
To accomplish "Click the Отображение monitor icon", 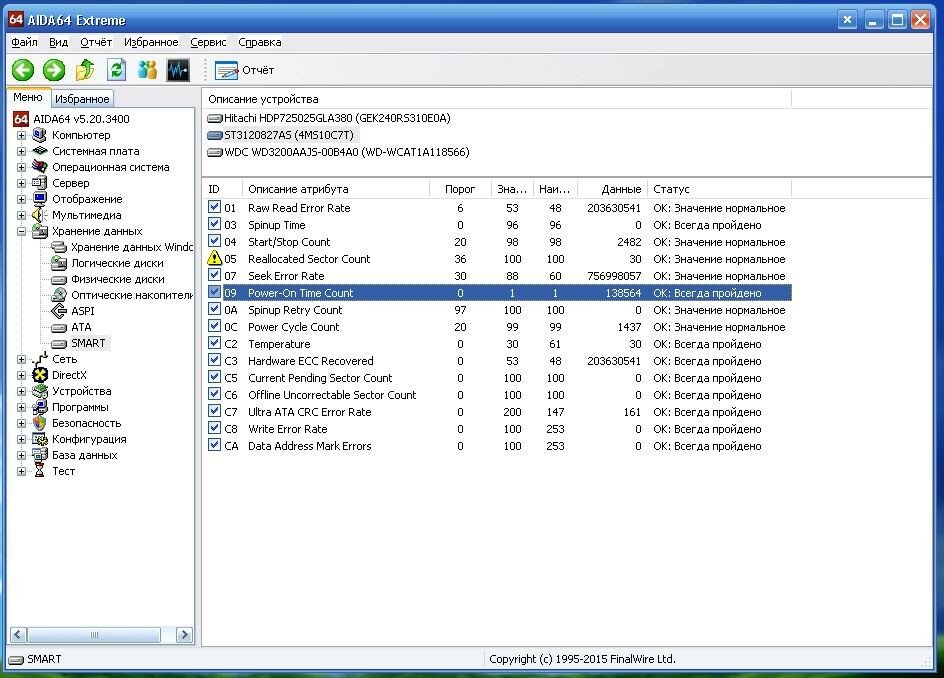I will [x=40, y=199].
